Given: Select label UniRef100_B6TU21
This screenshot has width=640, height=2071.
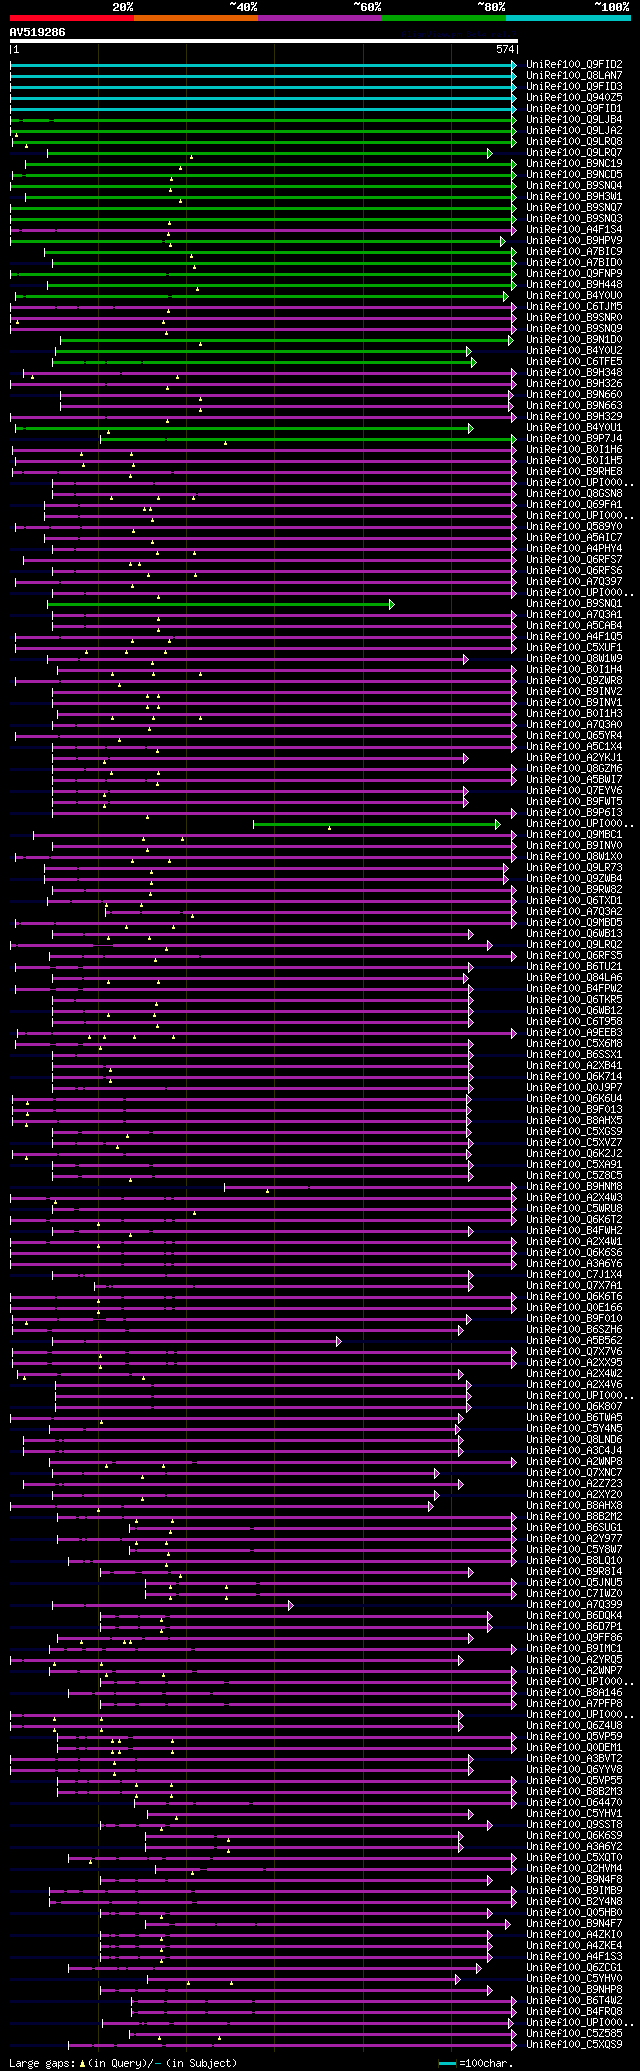Looking at the screenshot, I should click(574, 967).
